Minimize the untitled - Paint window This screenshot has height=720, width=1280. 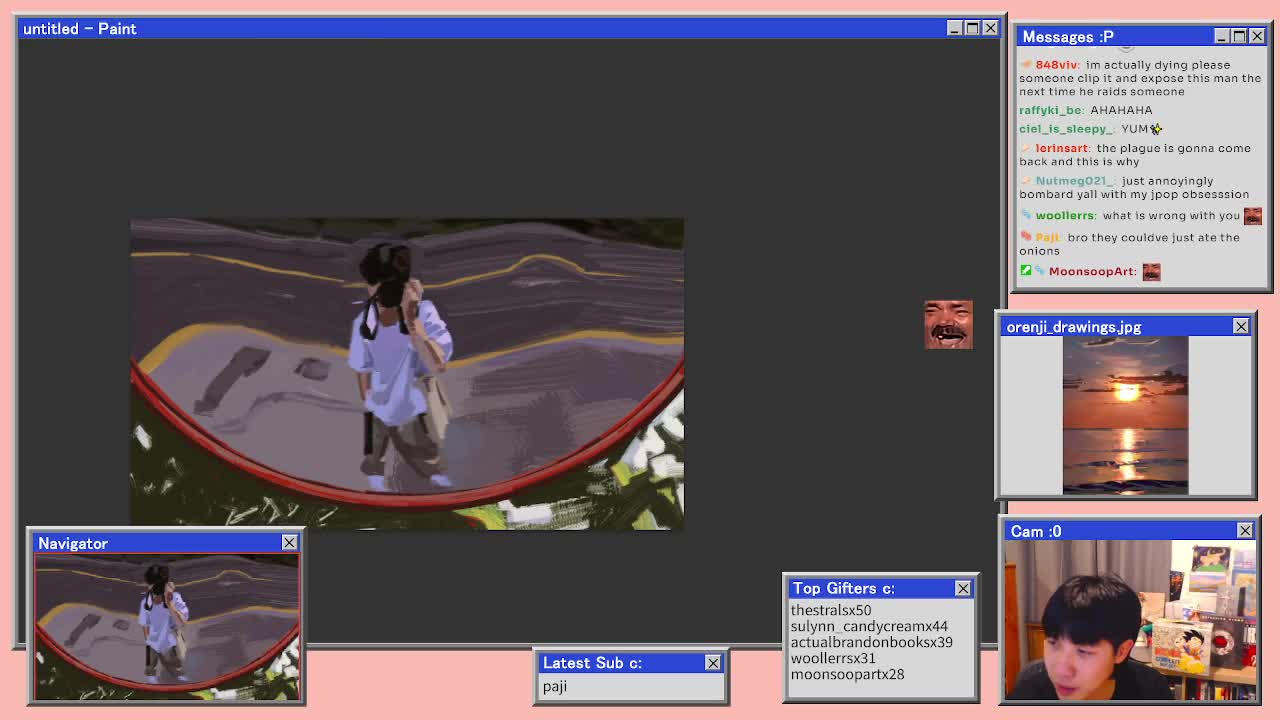pyautogui.click(x=954, y=28)
